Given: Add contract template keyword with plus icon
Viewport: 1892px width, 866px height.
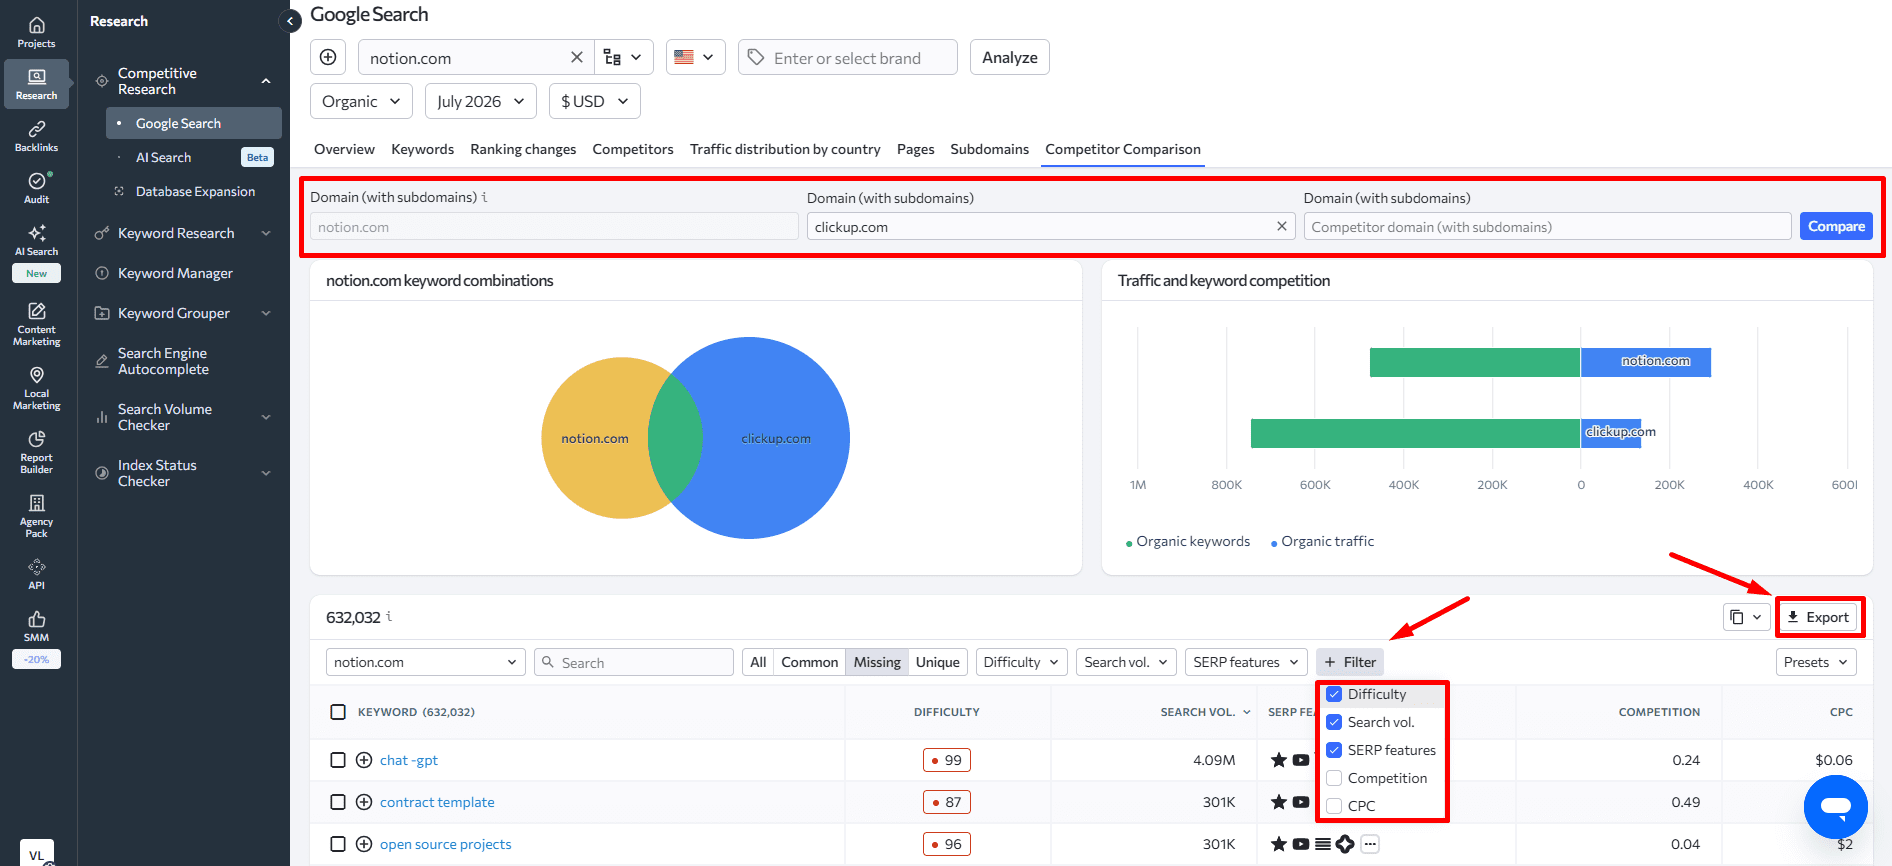Looking at the screenshot, I should tap(364, 802).
